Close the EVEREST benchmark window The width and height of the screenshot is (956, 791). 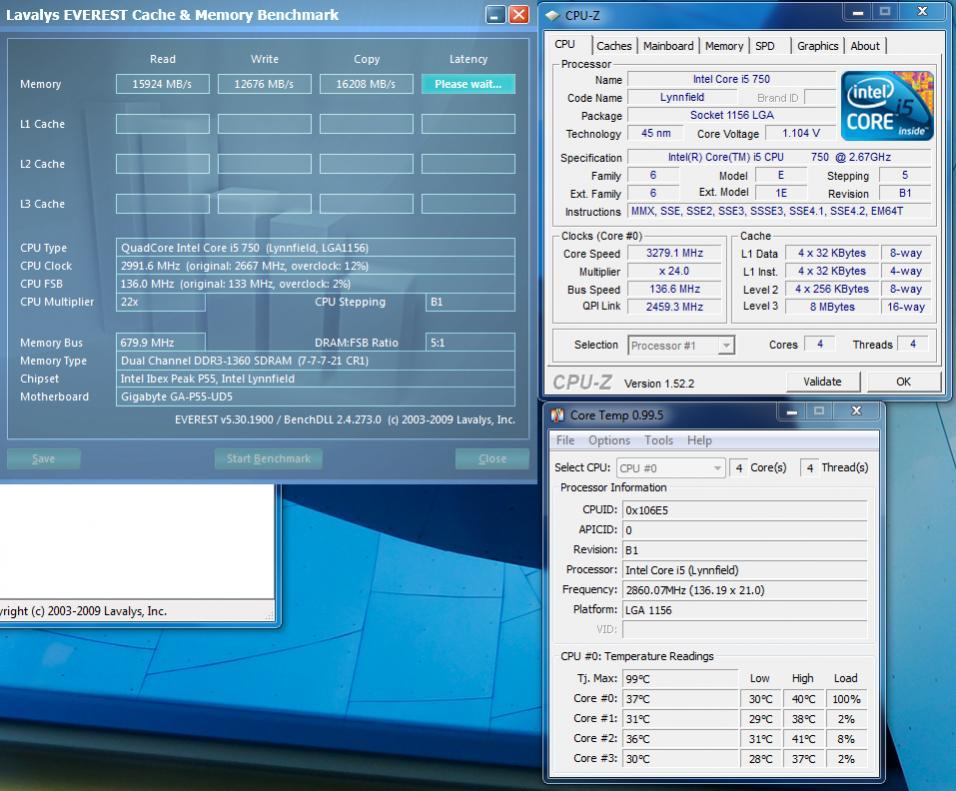[519, 14]
